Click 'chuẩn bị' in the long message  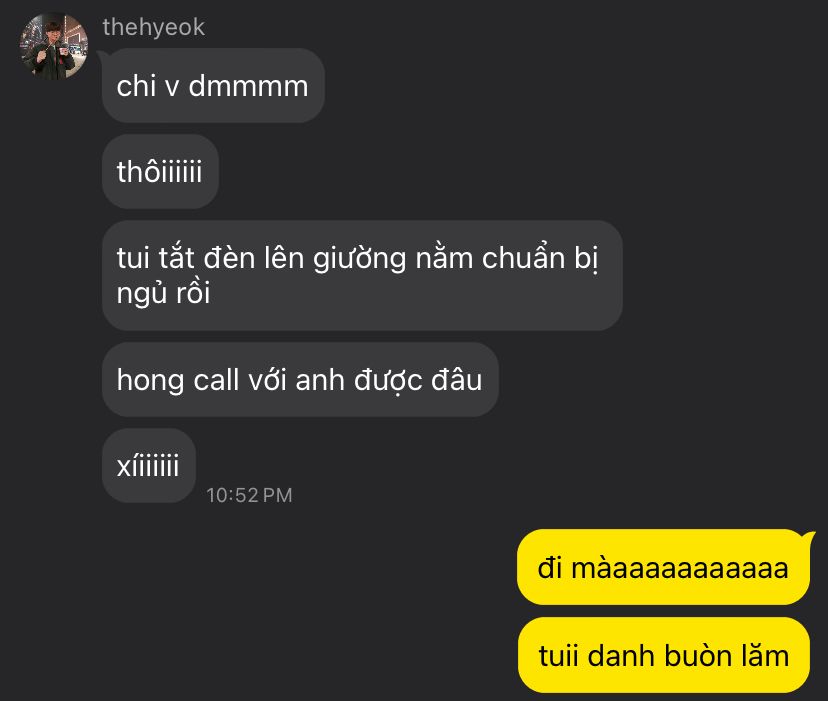click(540, 259)
